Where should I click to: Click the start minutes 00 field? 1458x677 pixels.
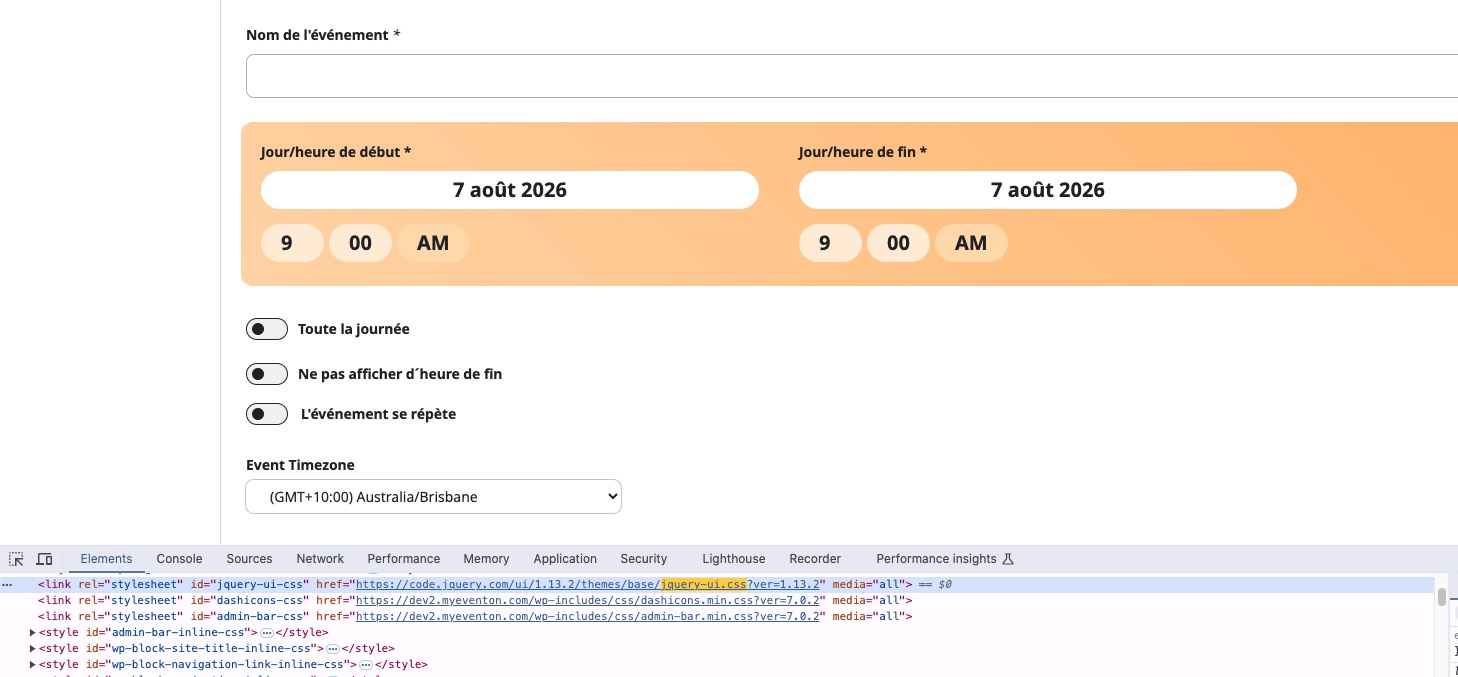tap(360, 243)
